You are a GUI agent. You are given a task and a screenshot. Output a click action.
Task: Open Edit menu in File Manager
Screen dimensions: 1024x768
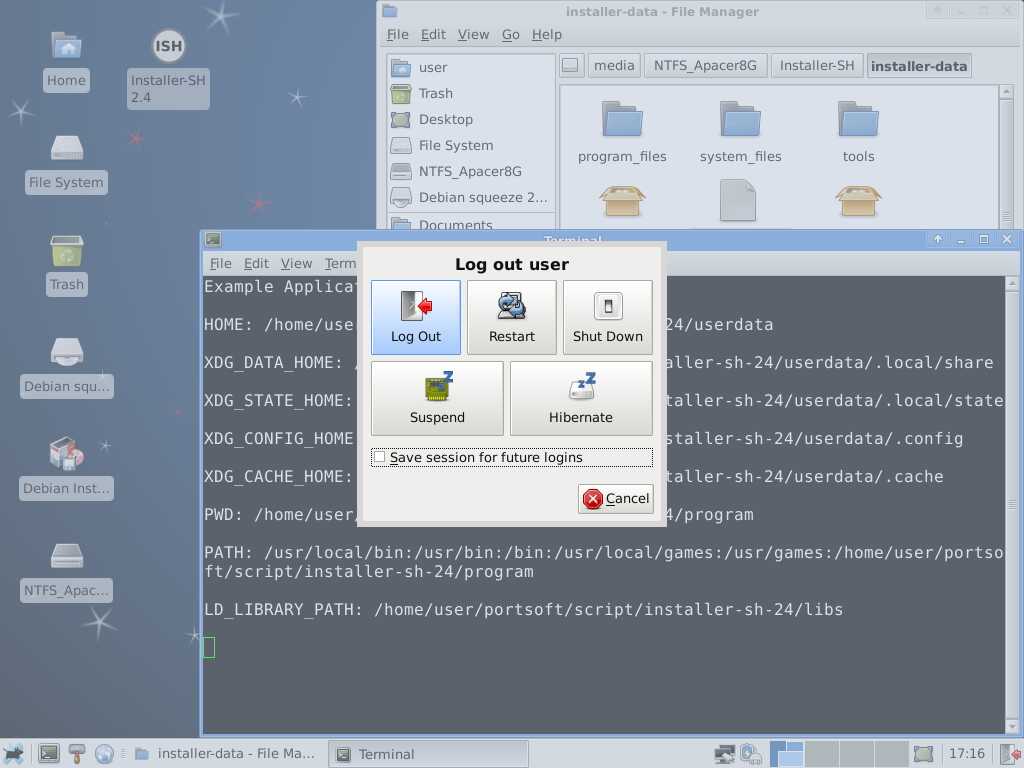(x=433, y=35)
